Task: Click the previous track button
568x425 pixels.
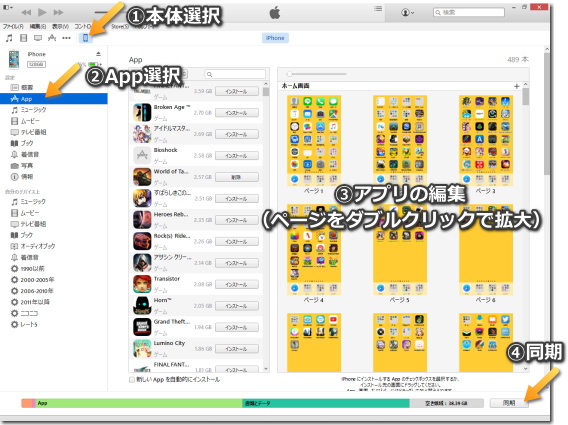Action: 26,12
